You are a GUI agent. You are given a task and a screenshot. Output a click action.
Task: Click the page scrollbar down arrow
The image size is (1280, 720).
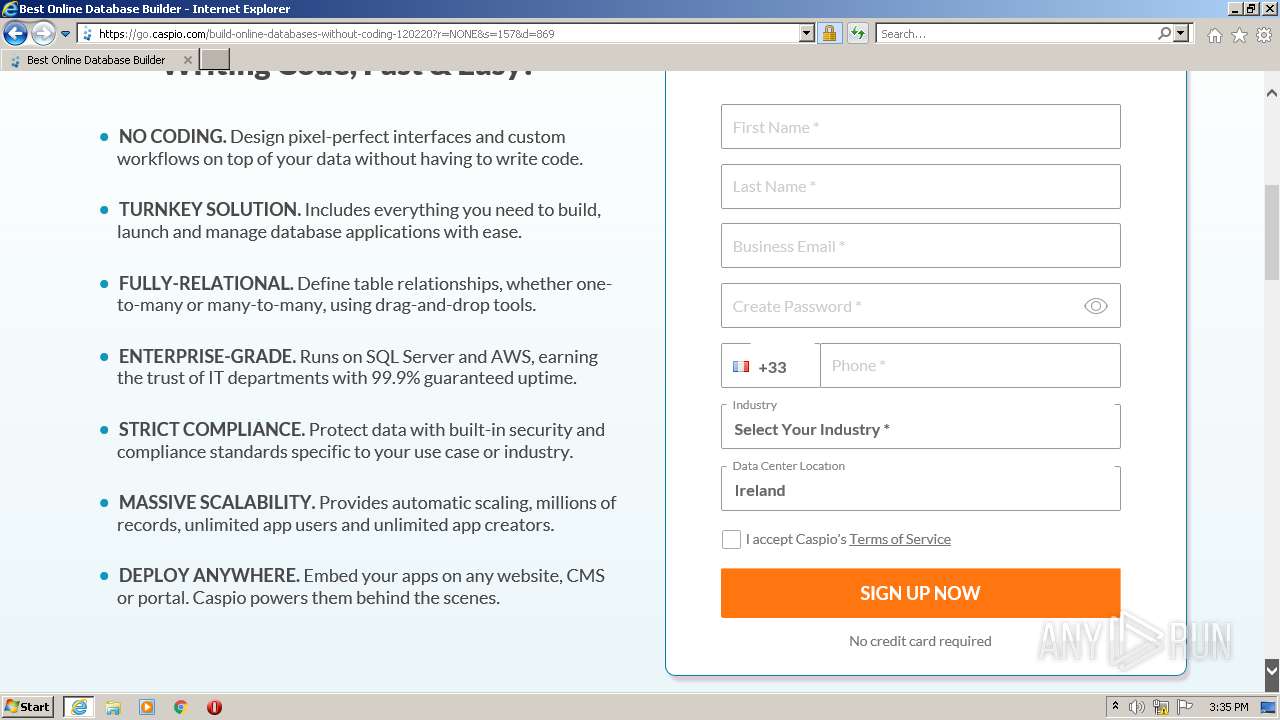pos(1272,670)
